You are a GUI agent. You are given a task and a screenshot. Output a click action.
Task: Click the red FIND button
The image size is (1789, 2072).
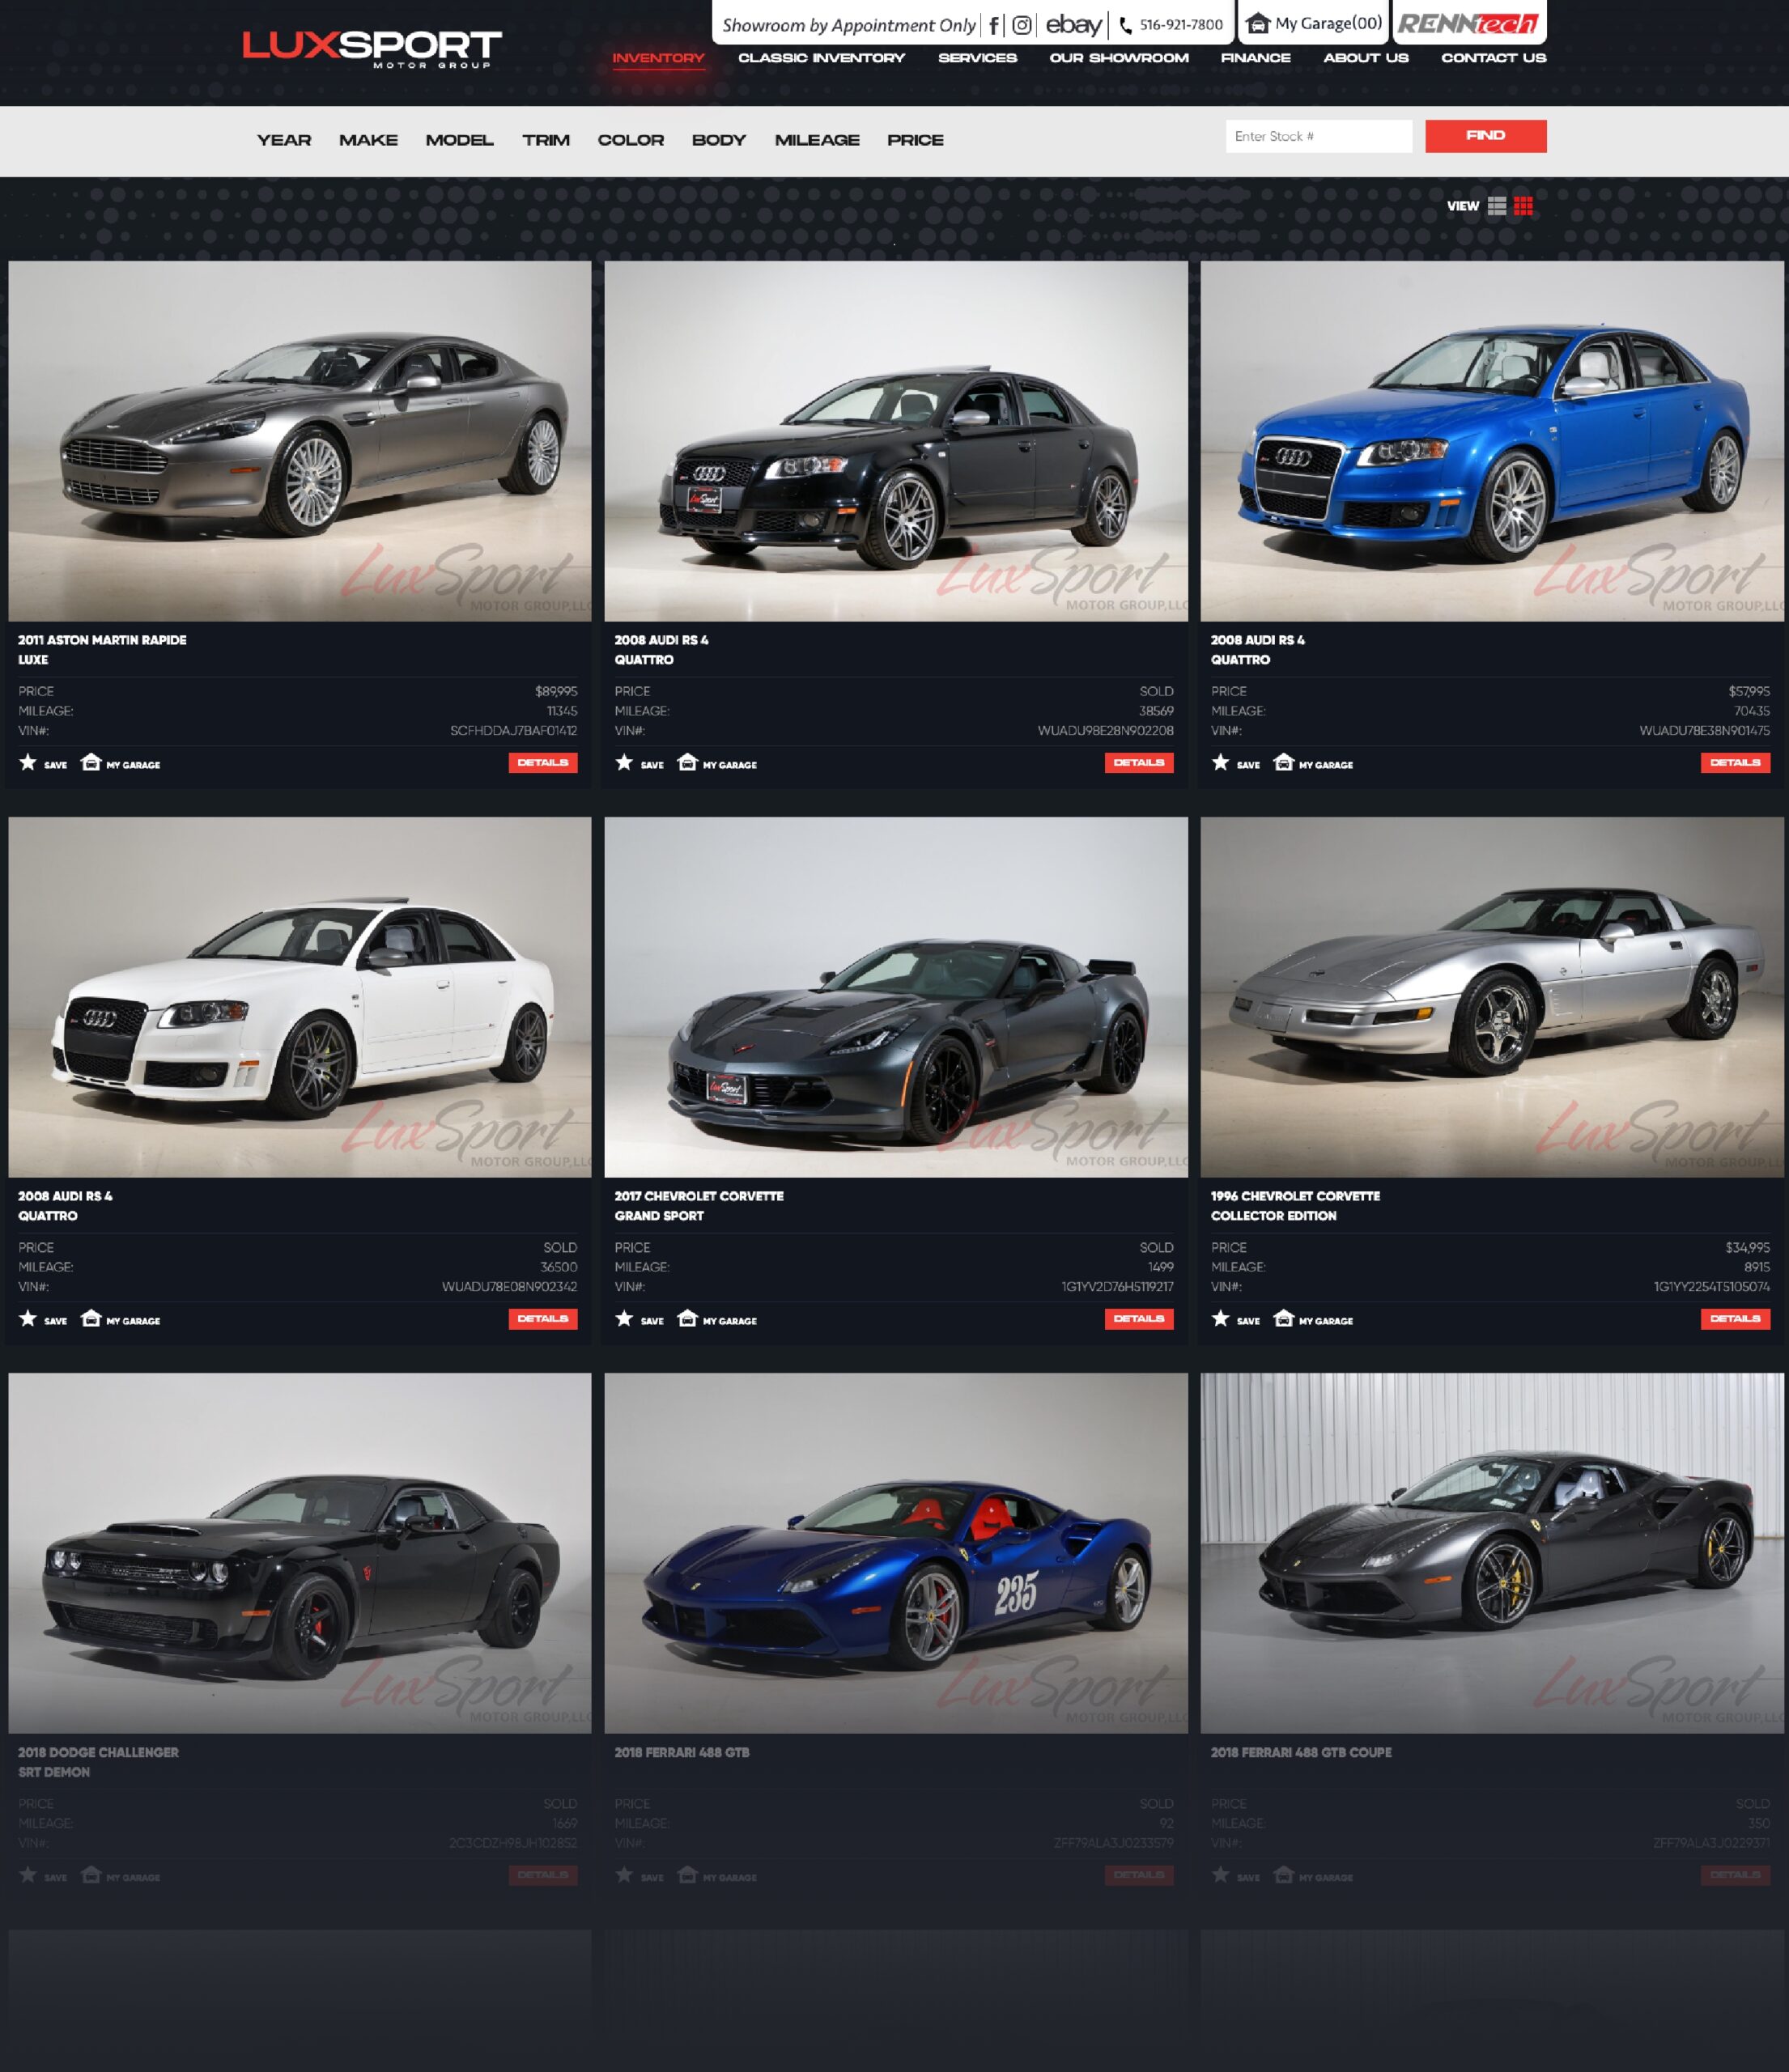coord(1486,136)
